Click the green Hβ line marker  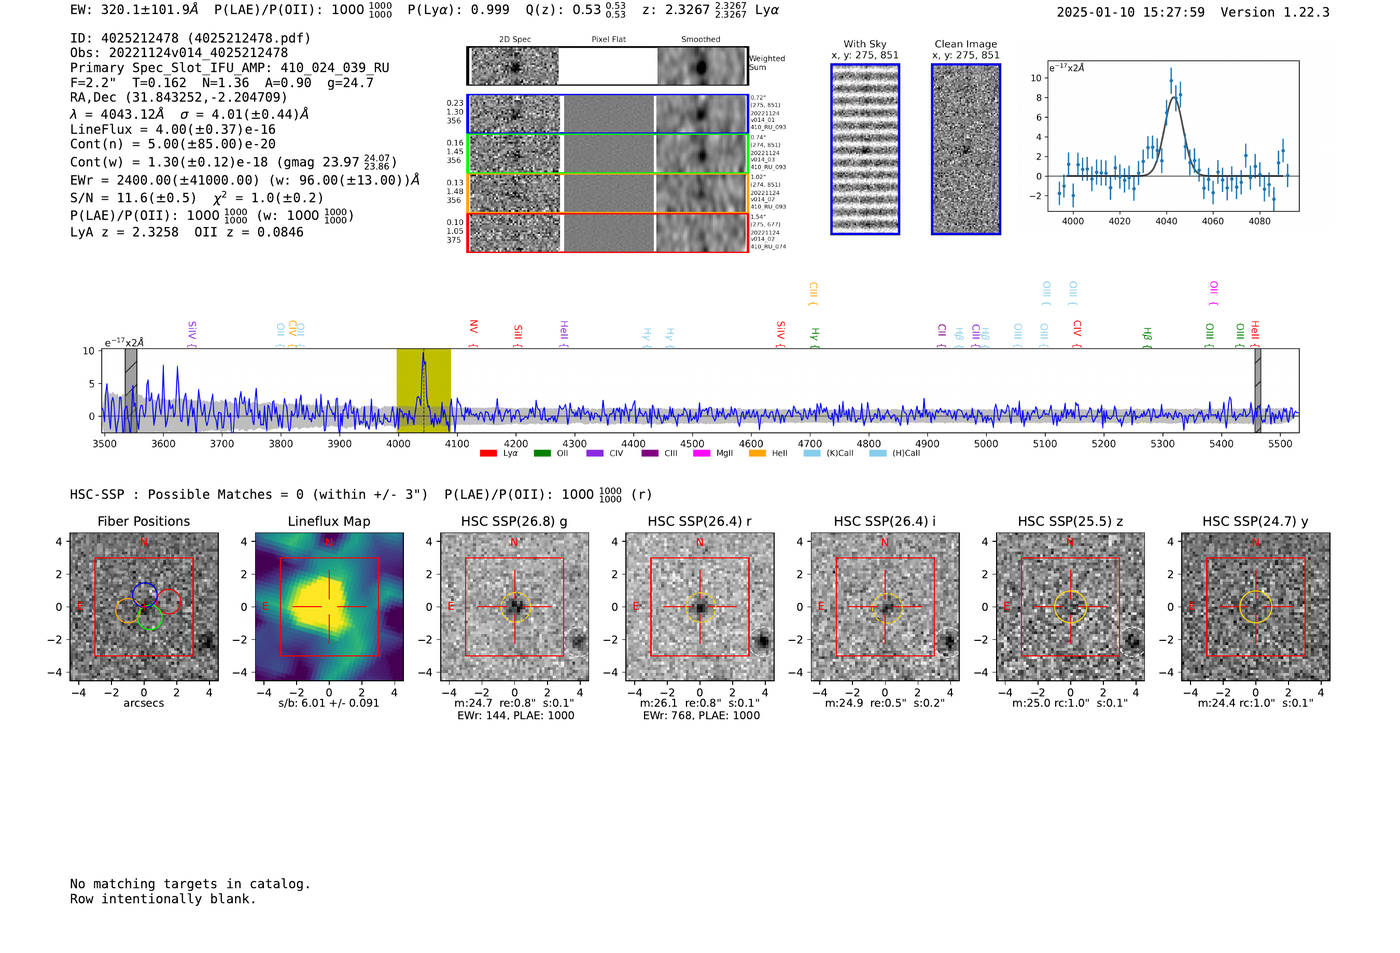(1148, 336)
